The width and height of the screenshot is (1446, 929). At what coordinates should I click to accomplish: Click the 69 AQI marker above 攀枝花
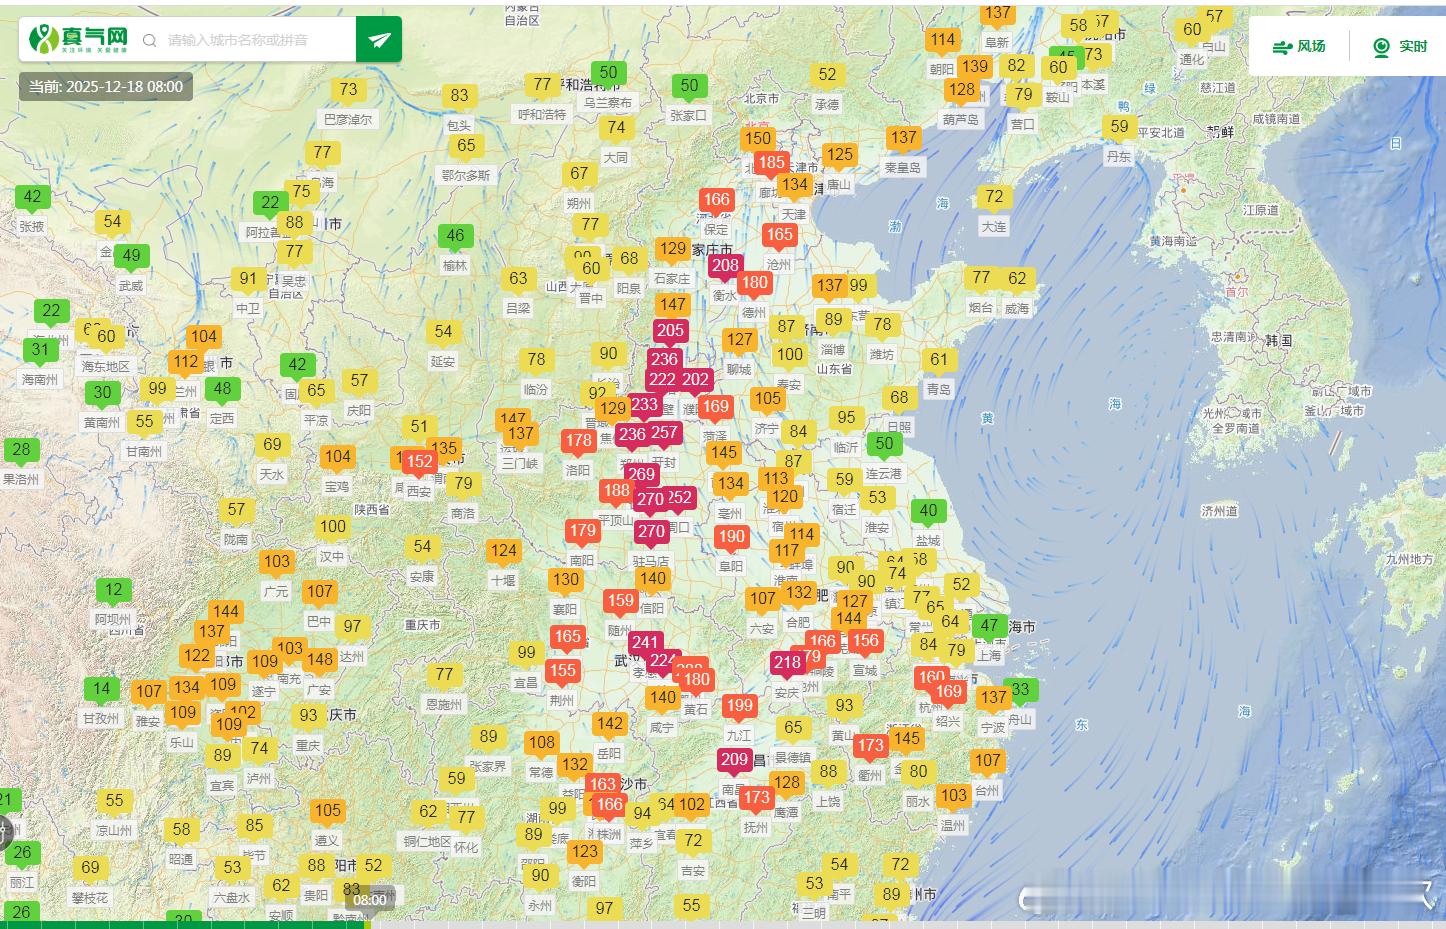(x=91, y=869)
